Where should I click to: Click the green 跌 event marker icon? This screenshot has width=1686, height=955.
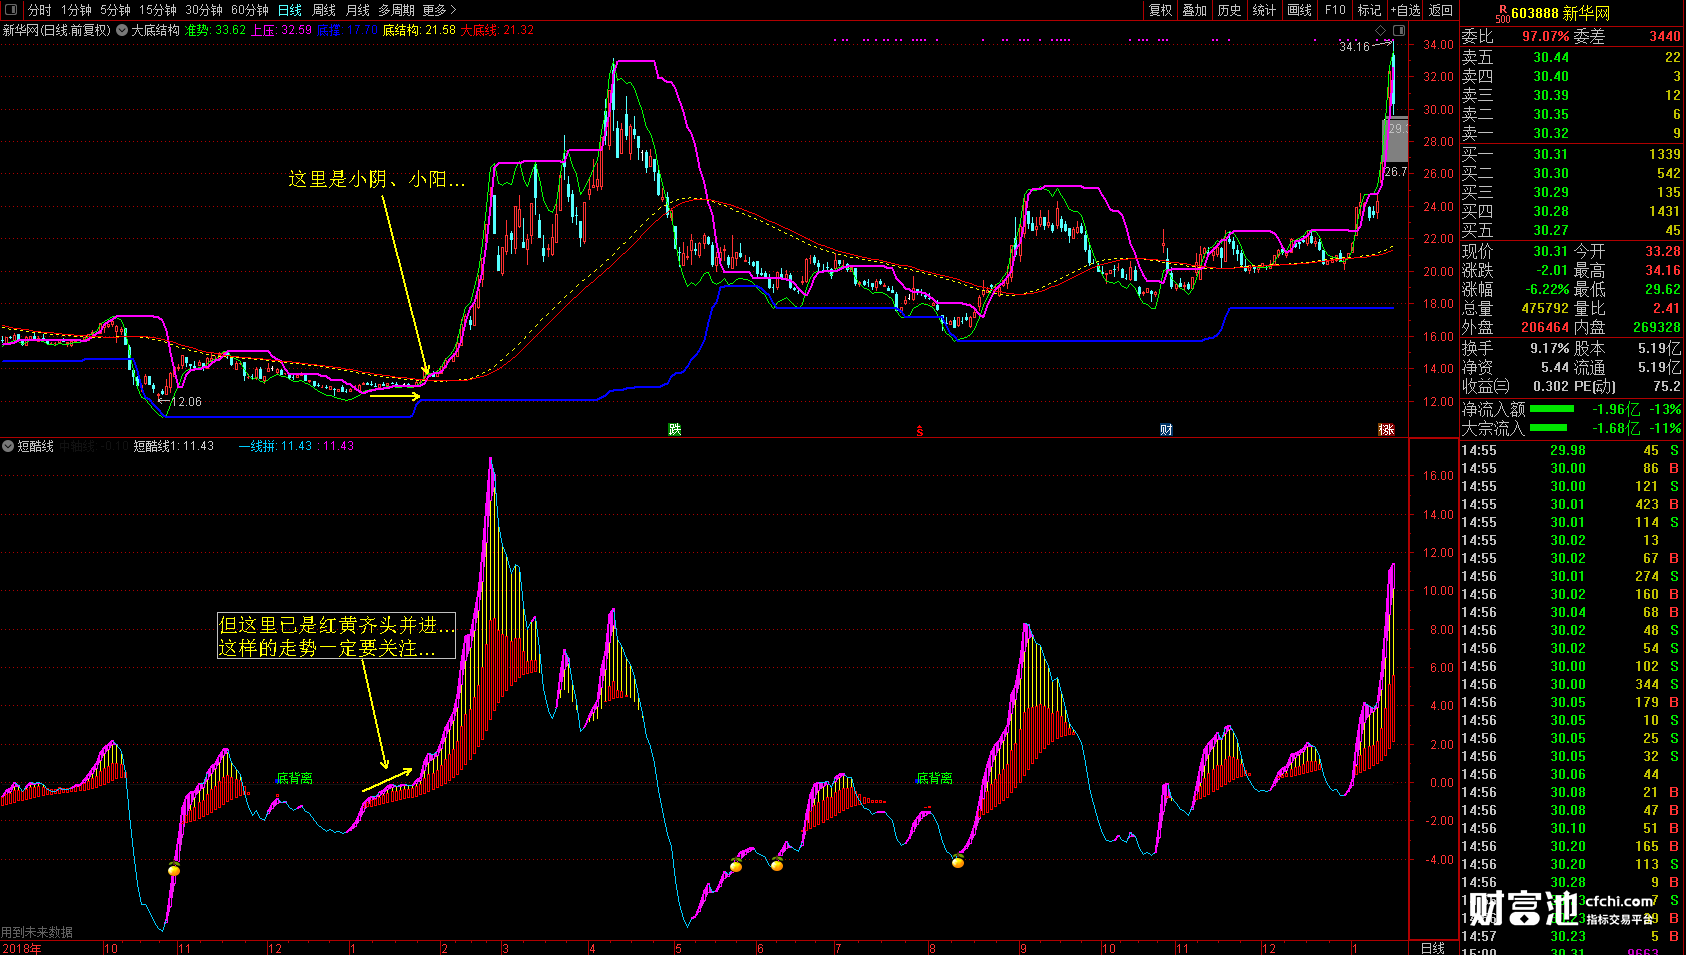[x=675, y=430]
